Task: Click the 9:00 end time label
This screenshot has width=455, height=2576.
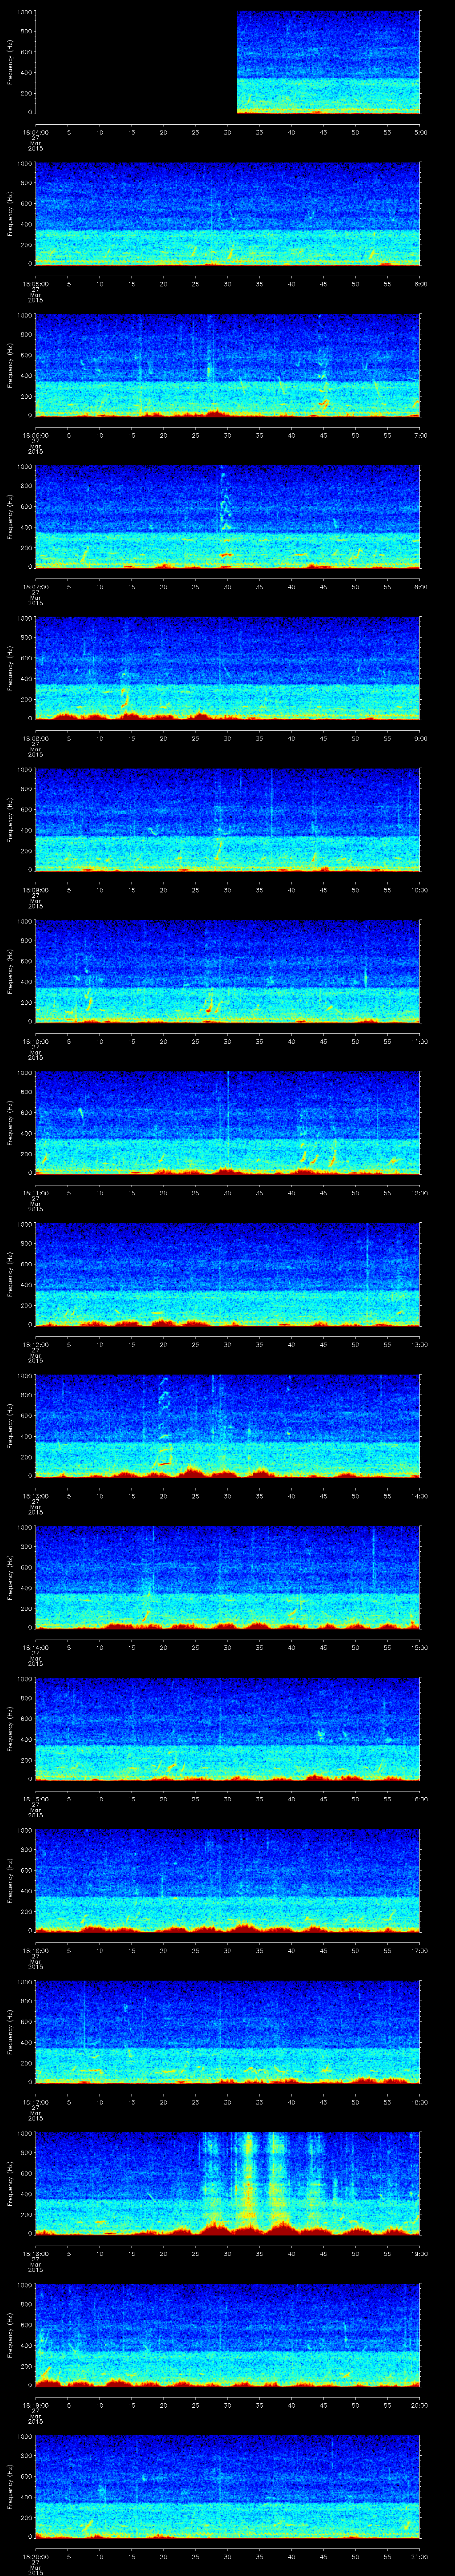Action: tap(421, 739)
